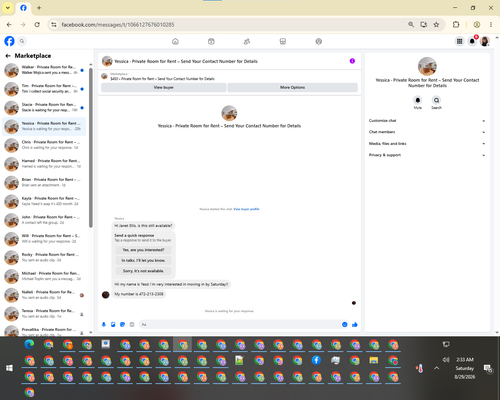This screenshot has width=500, height=400.
Task: Open the Kayla Private Room conversation
Action: tap(44, 201)
